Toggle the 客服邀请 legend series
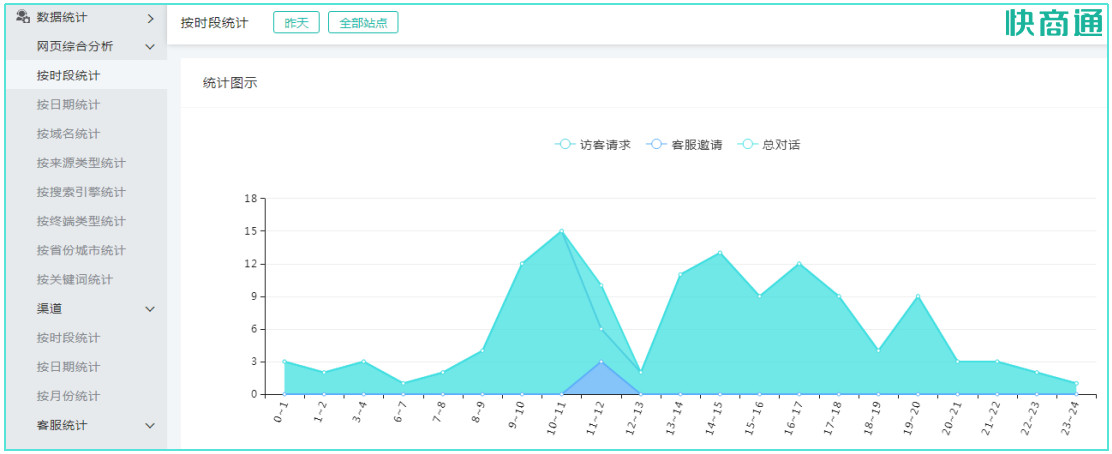 685,144
